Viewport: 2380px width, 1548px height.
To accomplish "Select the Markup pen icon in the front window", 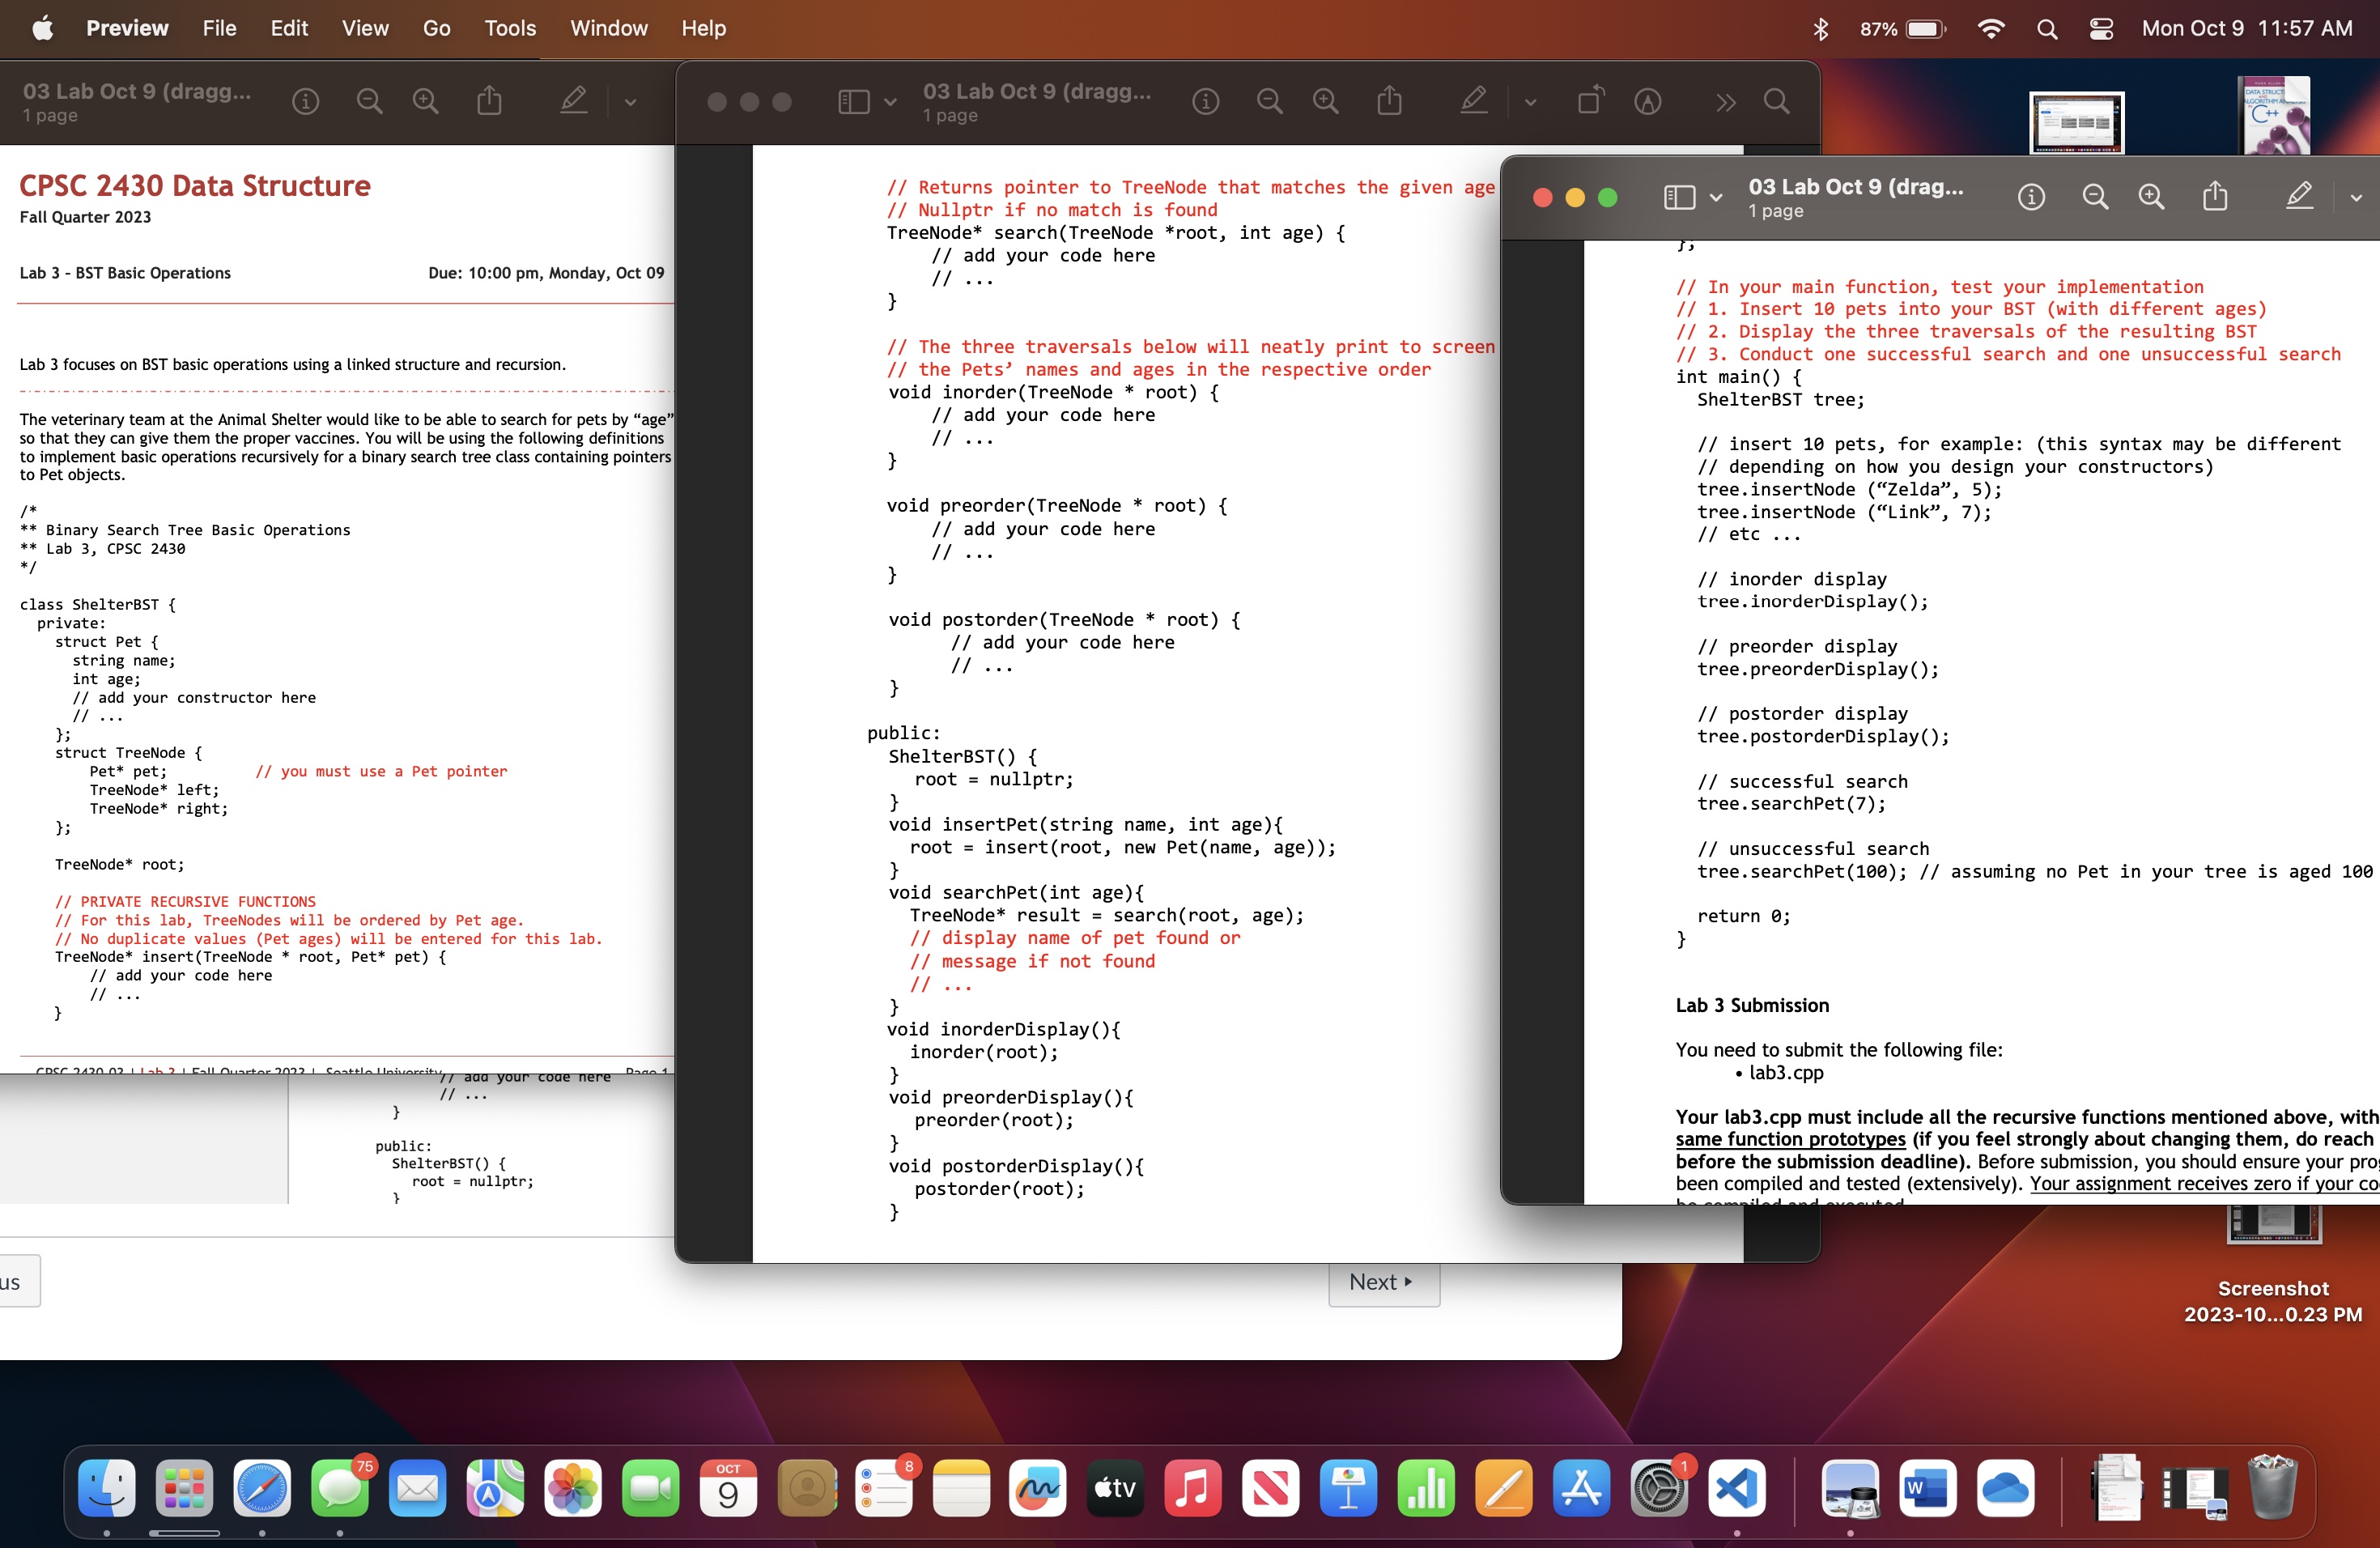I will pos(2299,197).
